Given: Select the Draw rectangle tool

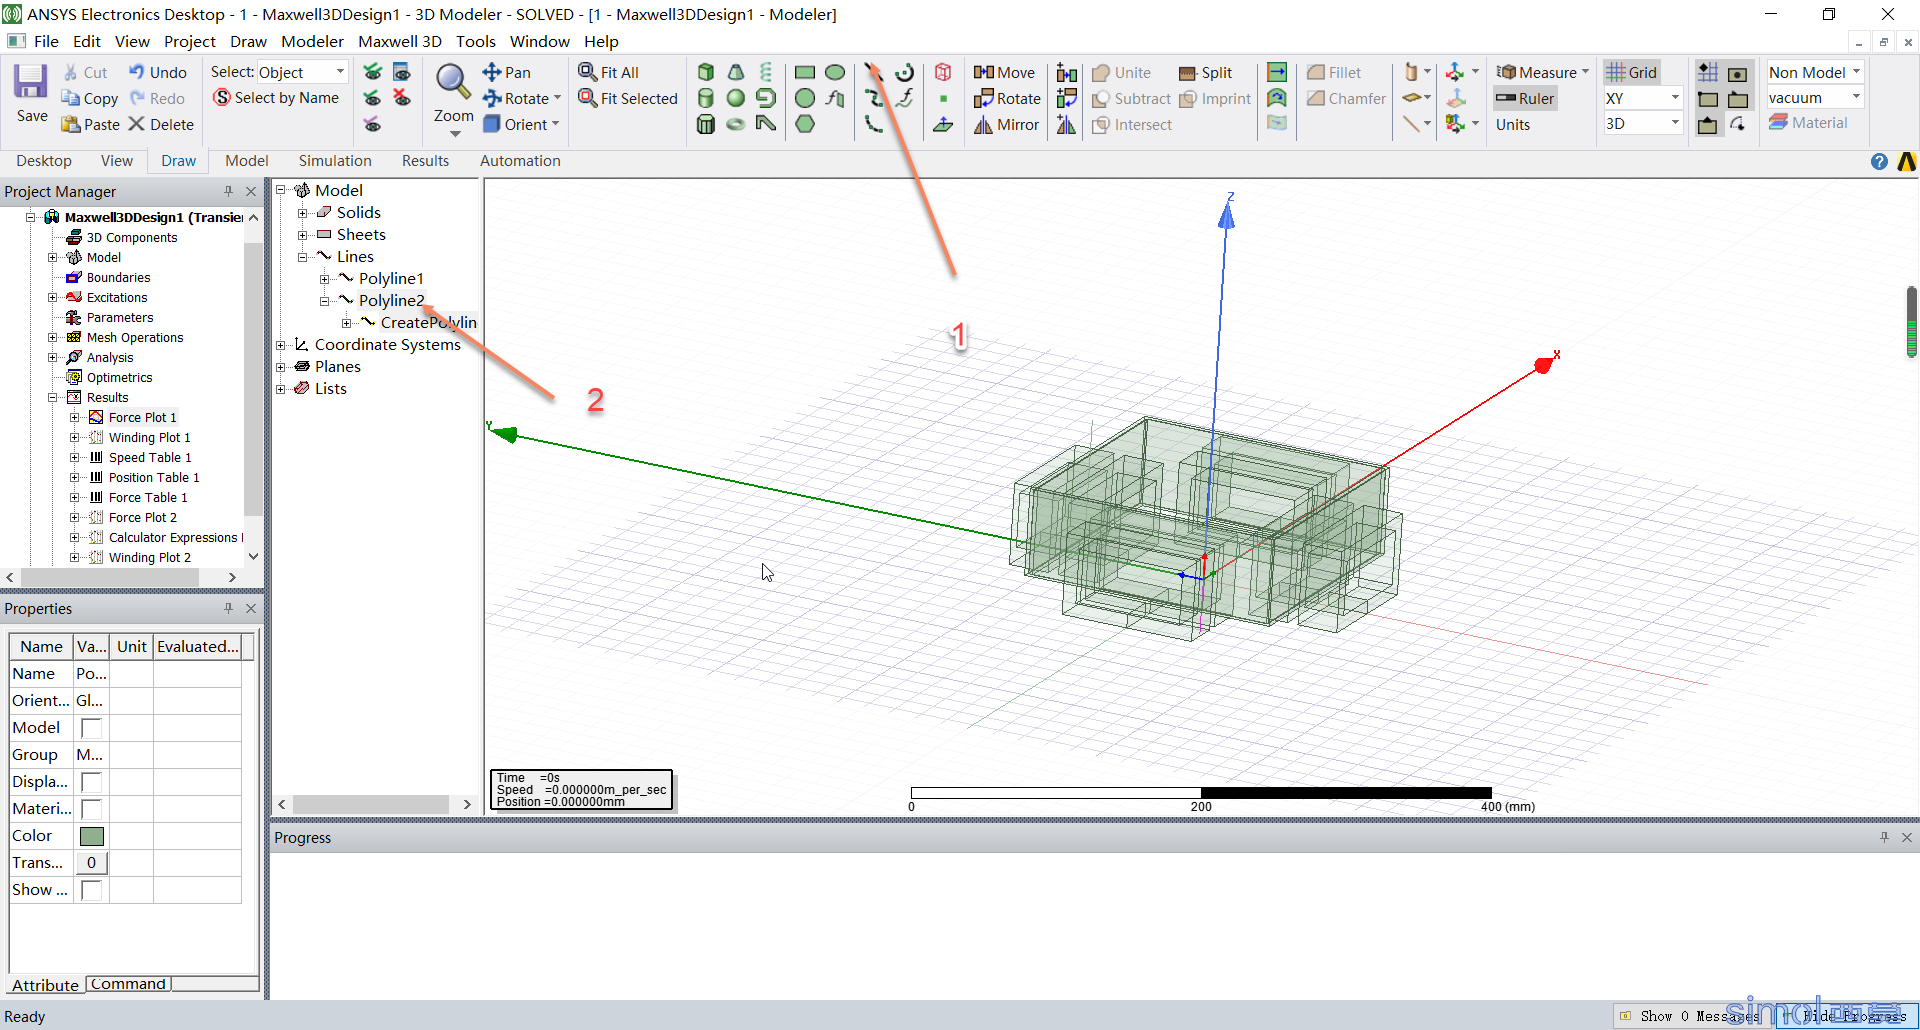Looking at the screenshot, I should (805, 72).
